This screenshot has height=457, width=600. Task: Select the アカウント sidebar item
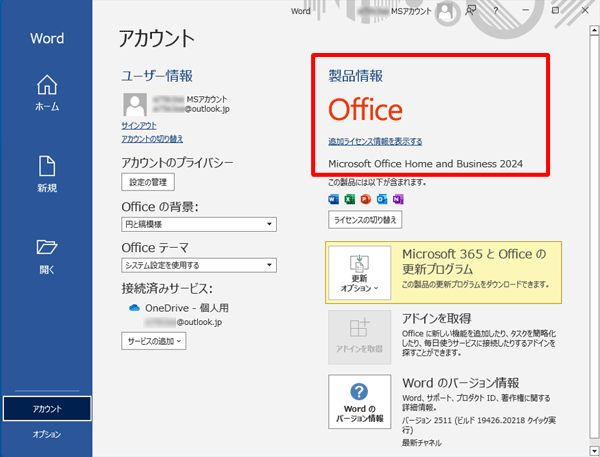pyautogui.click(x=47, y=408)
